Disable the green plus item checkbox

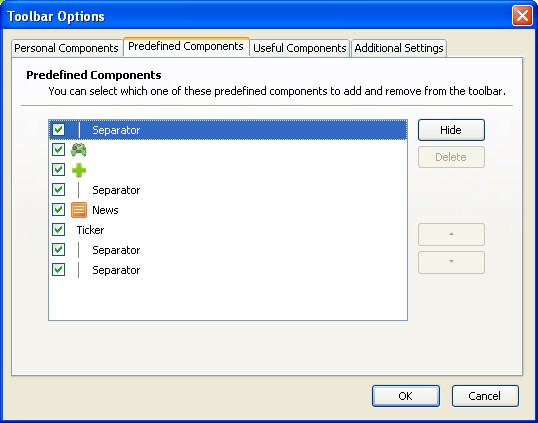[x=58, y=169]
